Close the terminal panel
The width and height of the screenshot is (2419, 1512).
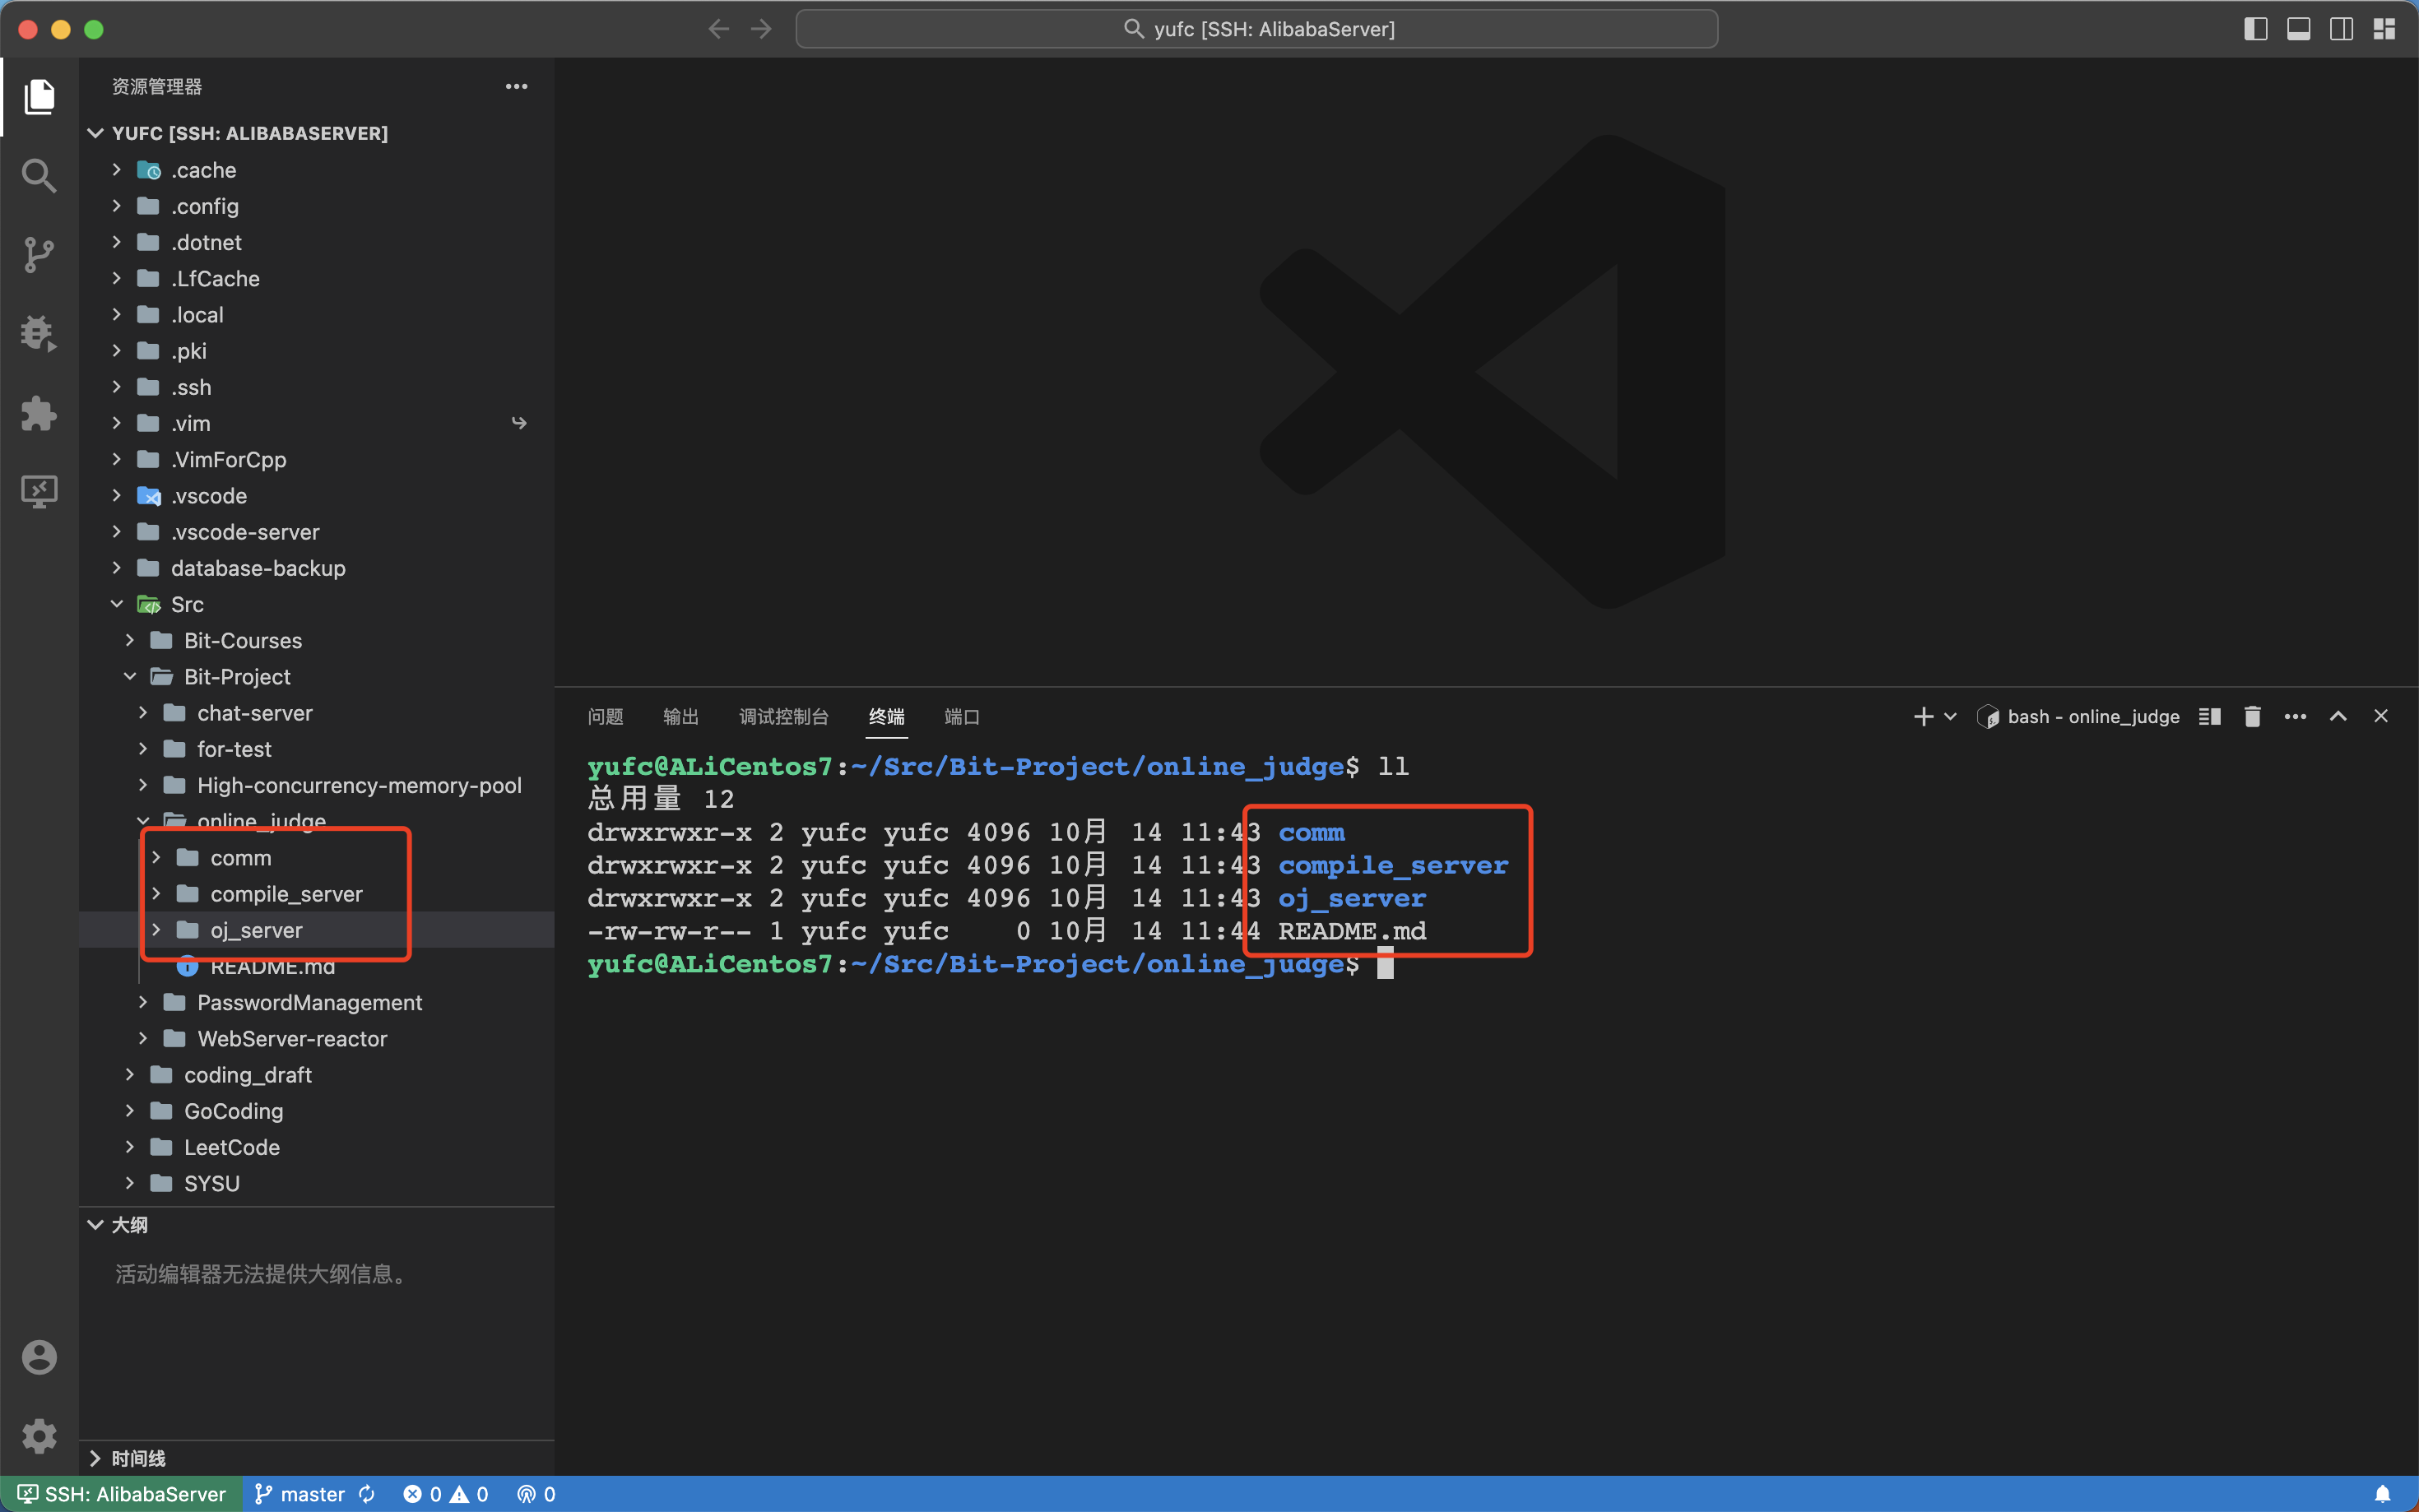[x=2381, y=716]
